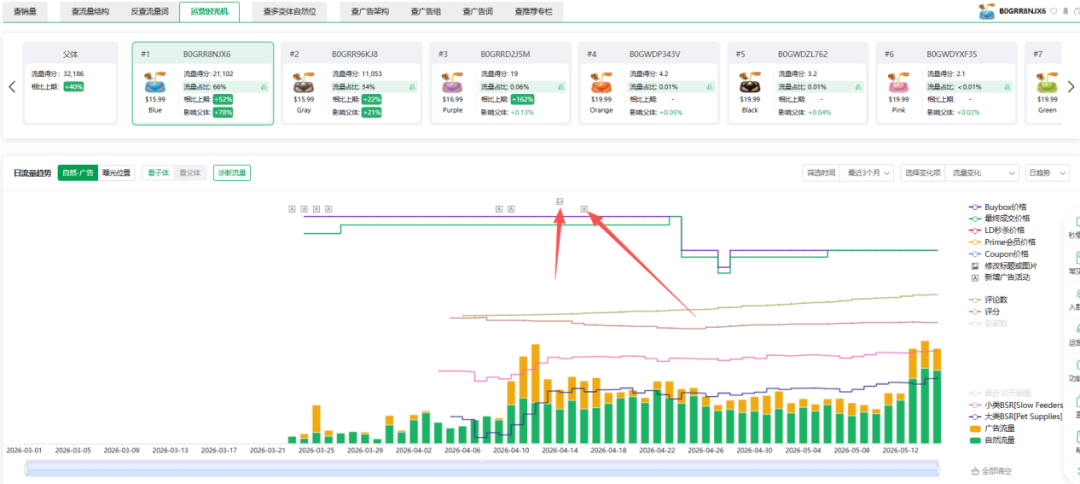
Task: Toggle Prime会员价格 legend series
Action: 1002,242
